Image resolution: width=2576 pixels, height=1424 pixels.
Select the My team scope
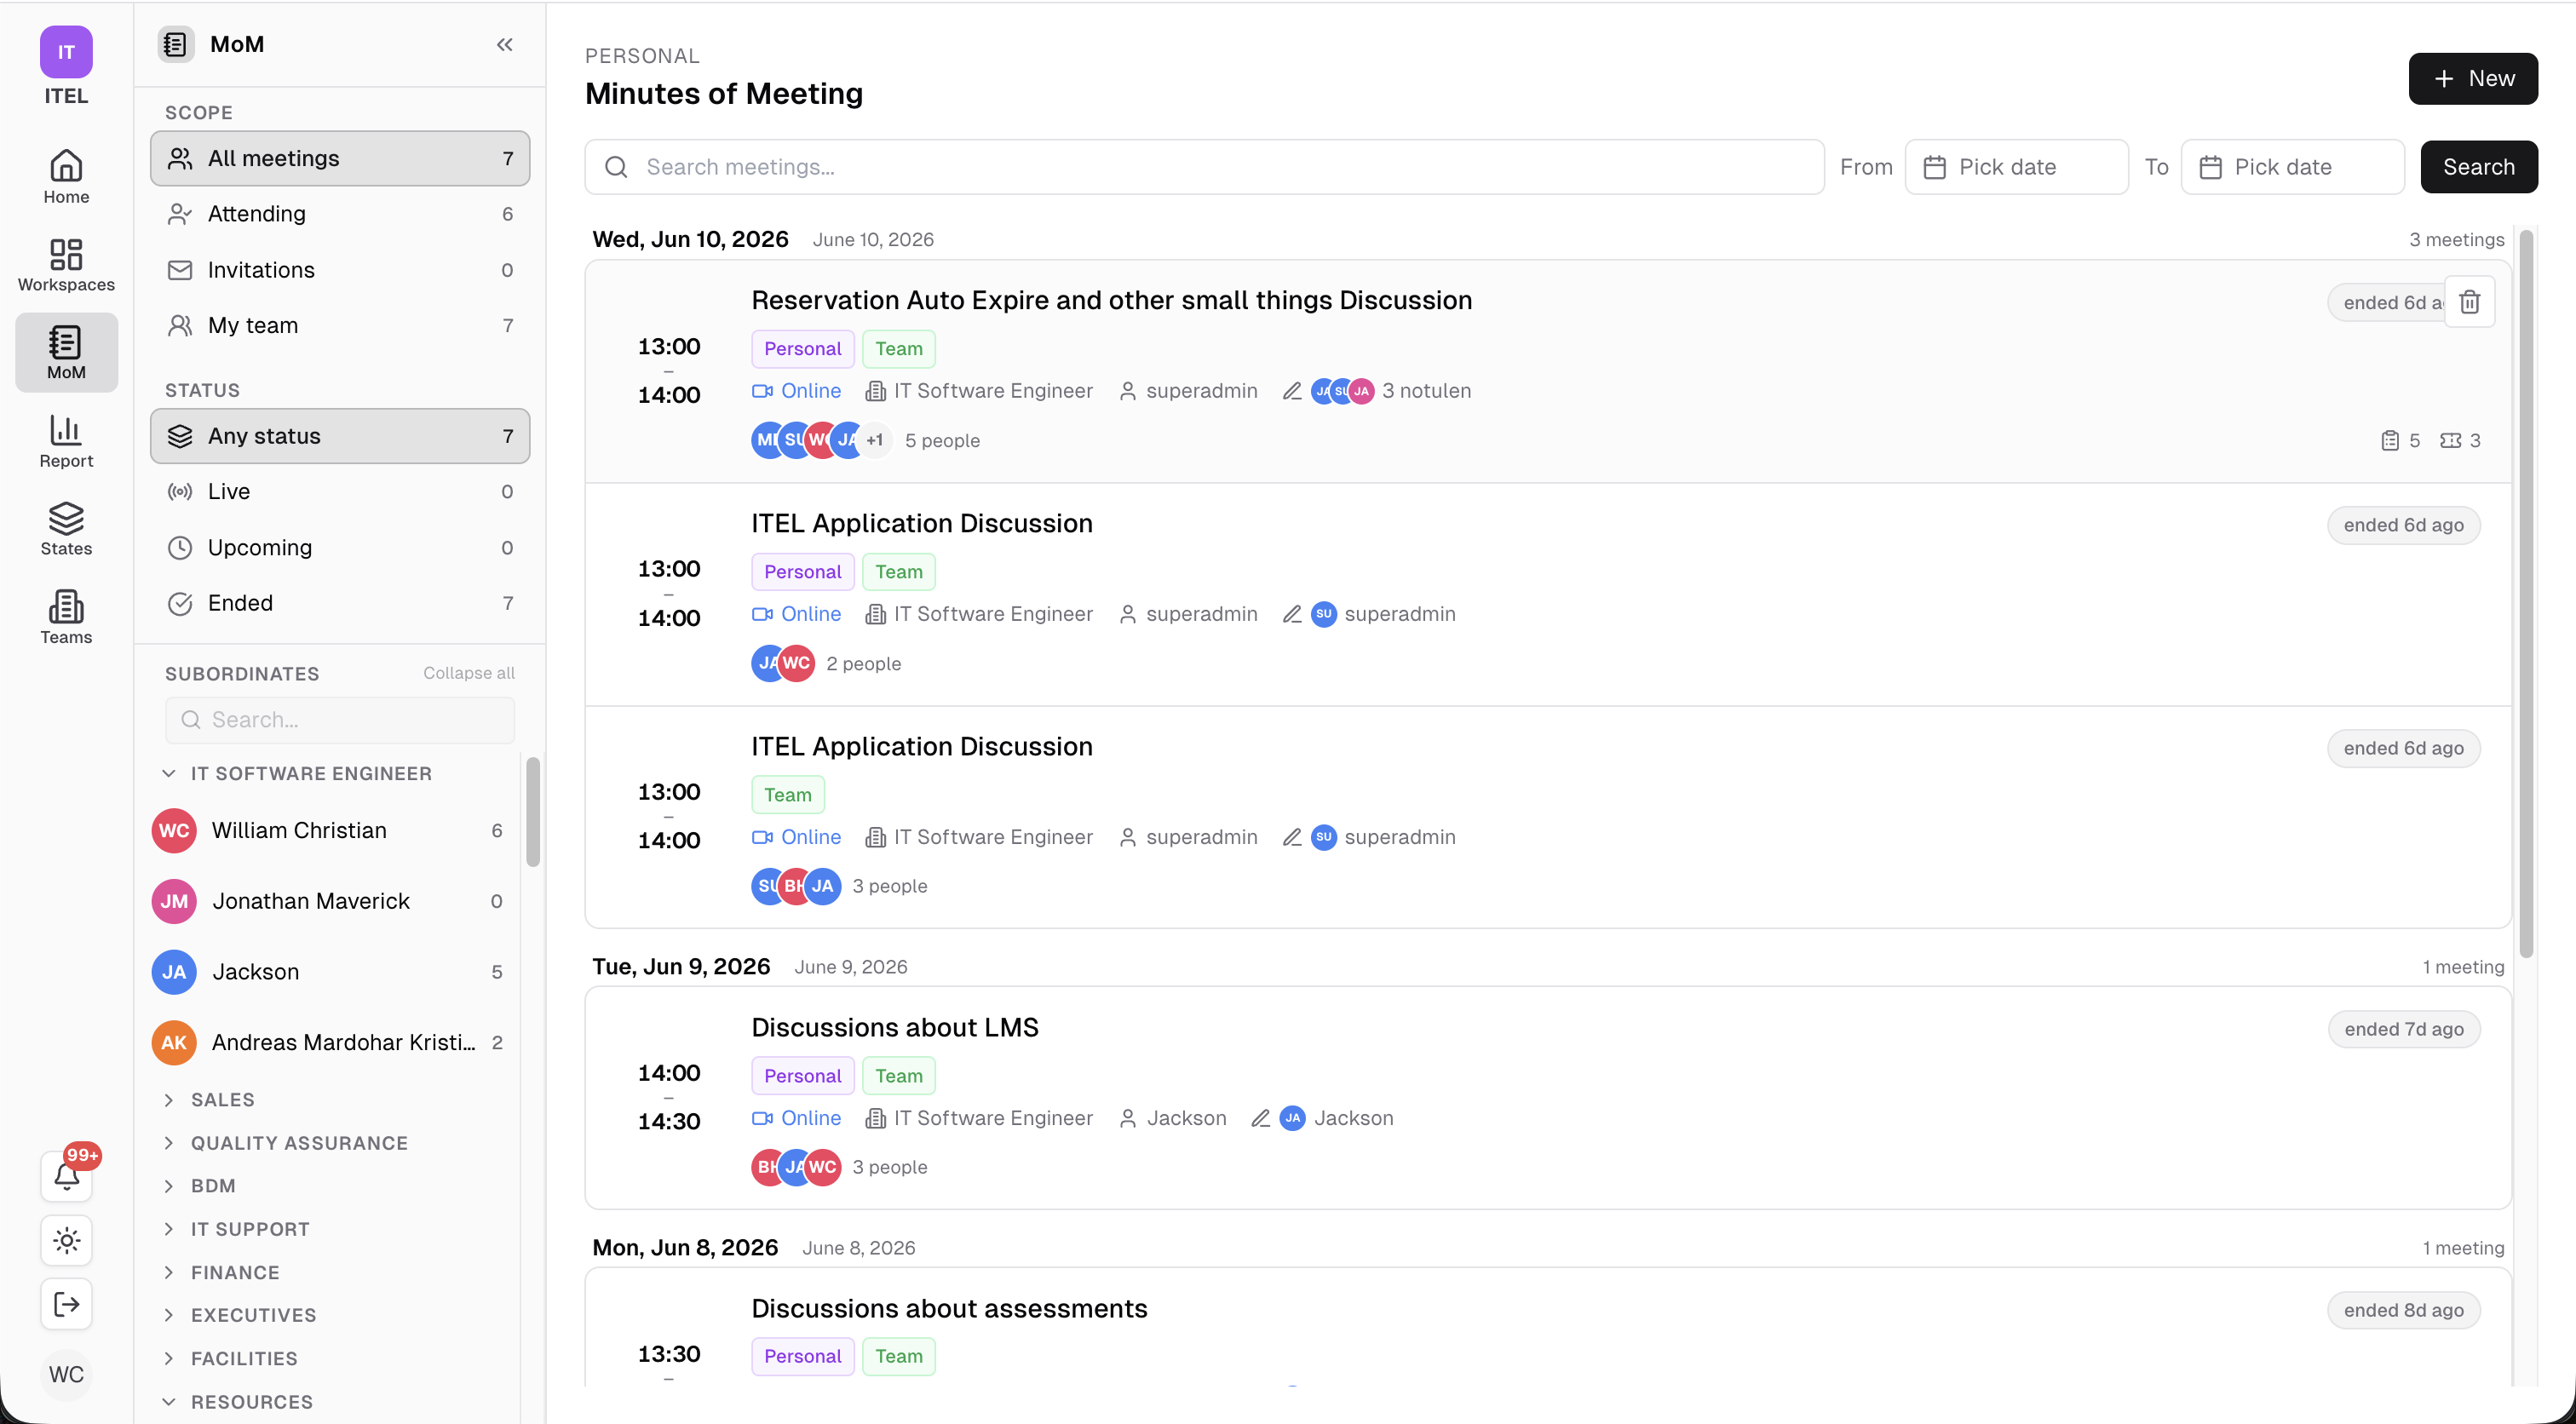pyautogui.click(x=340, y=325)
